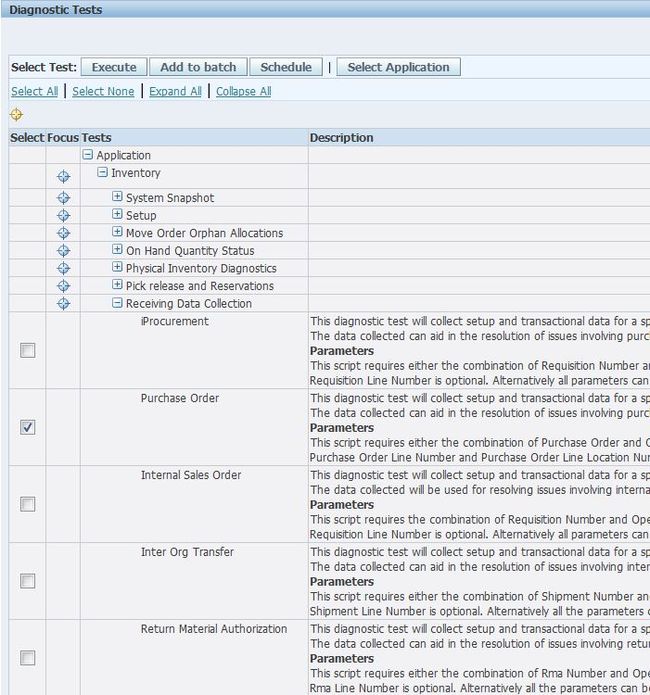Viewport: 650px width, 695px height.
Task: Select the Internal Sales Order test name
Action: pos(191,475)
